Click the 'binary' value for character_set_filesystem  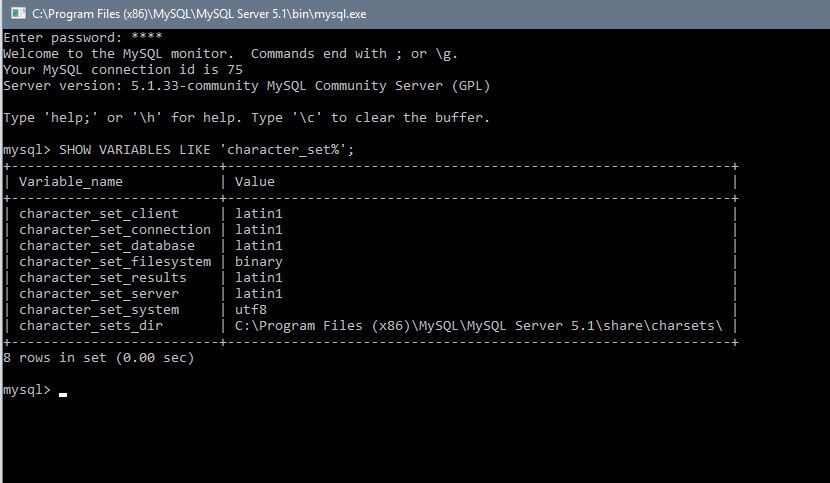tap(259, 262)
